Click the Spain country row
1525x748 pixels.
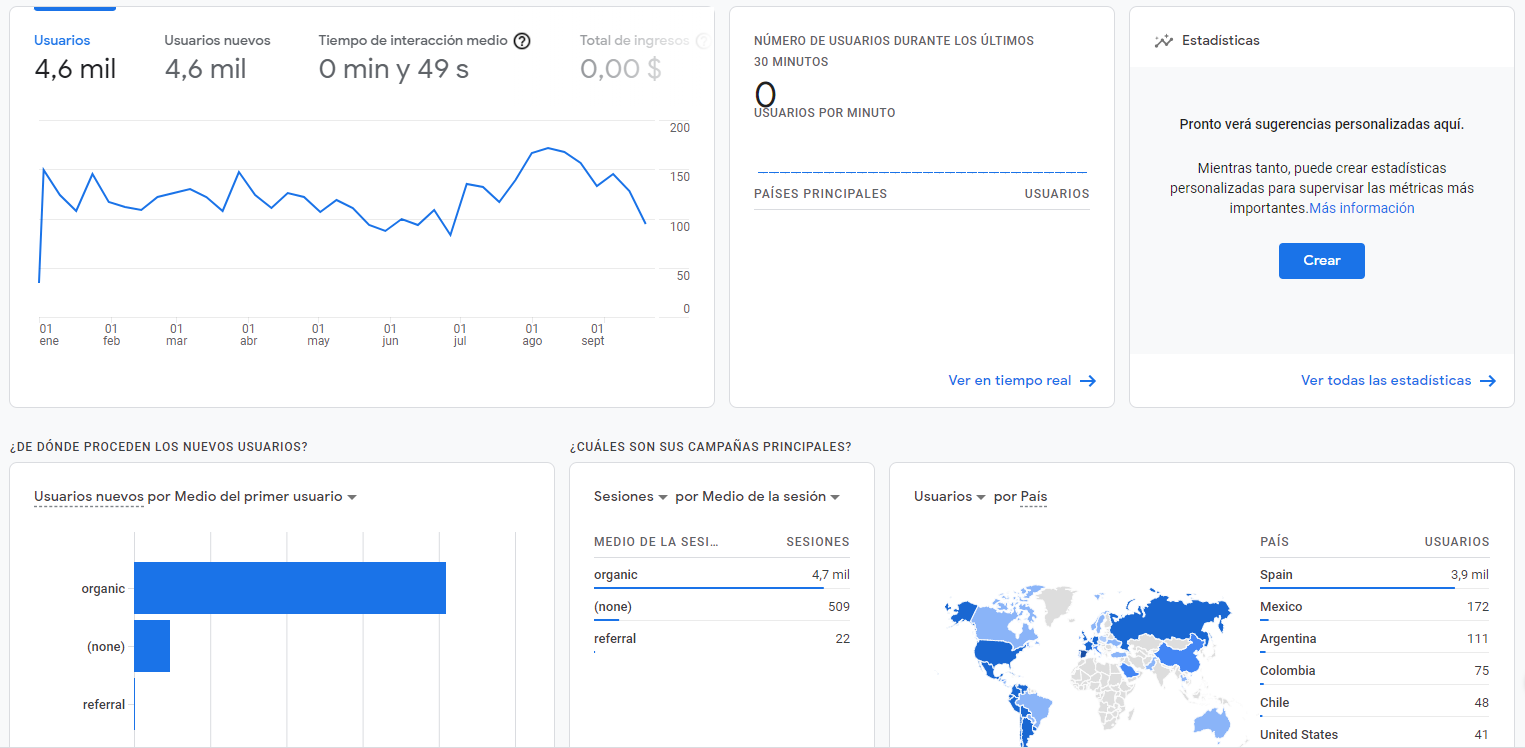(1374, 575)
